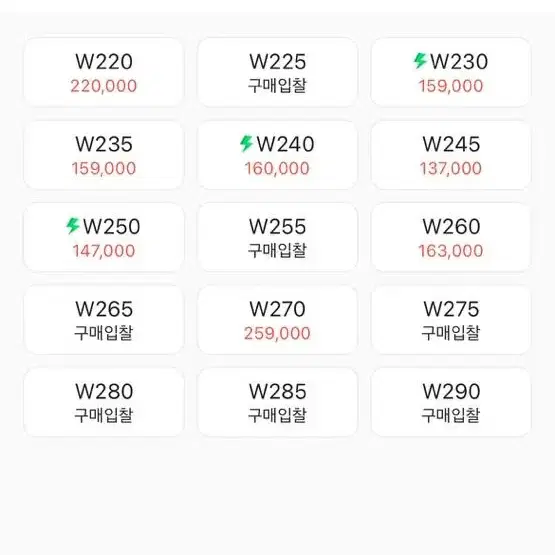The height and width of the screenshot is (555, 555).
Task: Click the lightning bolt icon beside W230
Action: click(x=420, y=61)
